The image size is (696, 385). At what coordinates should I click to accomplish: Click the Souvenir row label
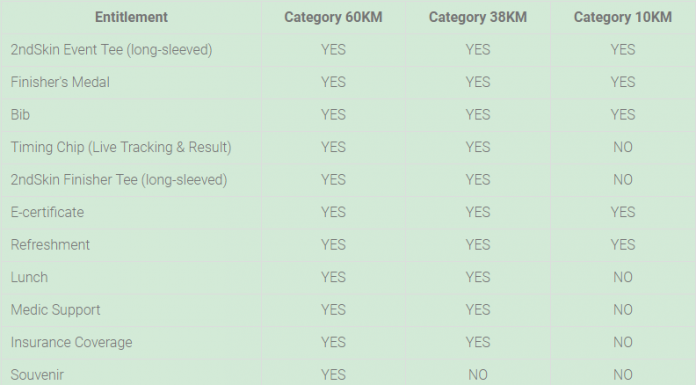coord(37,375)
